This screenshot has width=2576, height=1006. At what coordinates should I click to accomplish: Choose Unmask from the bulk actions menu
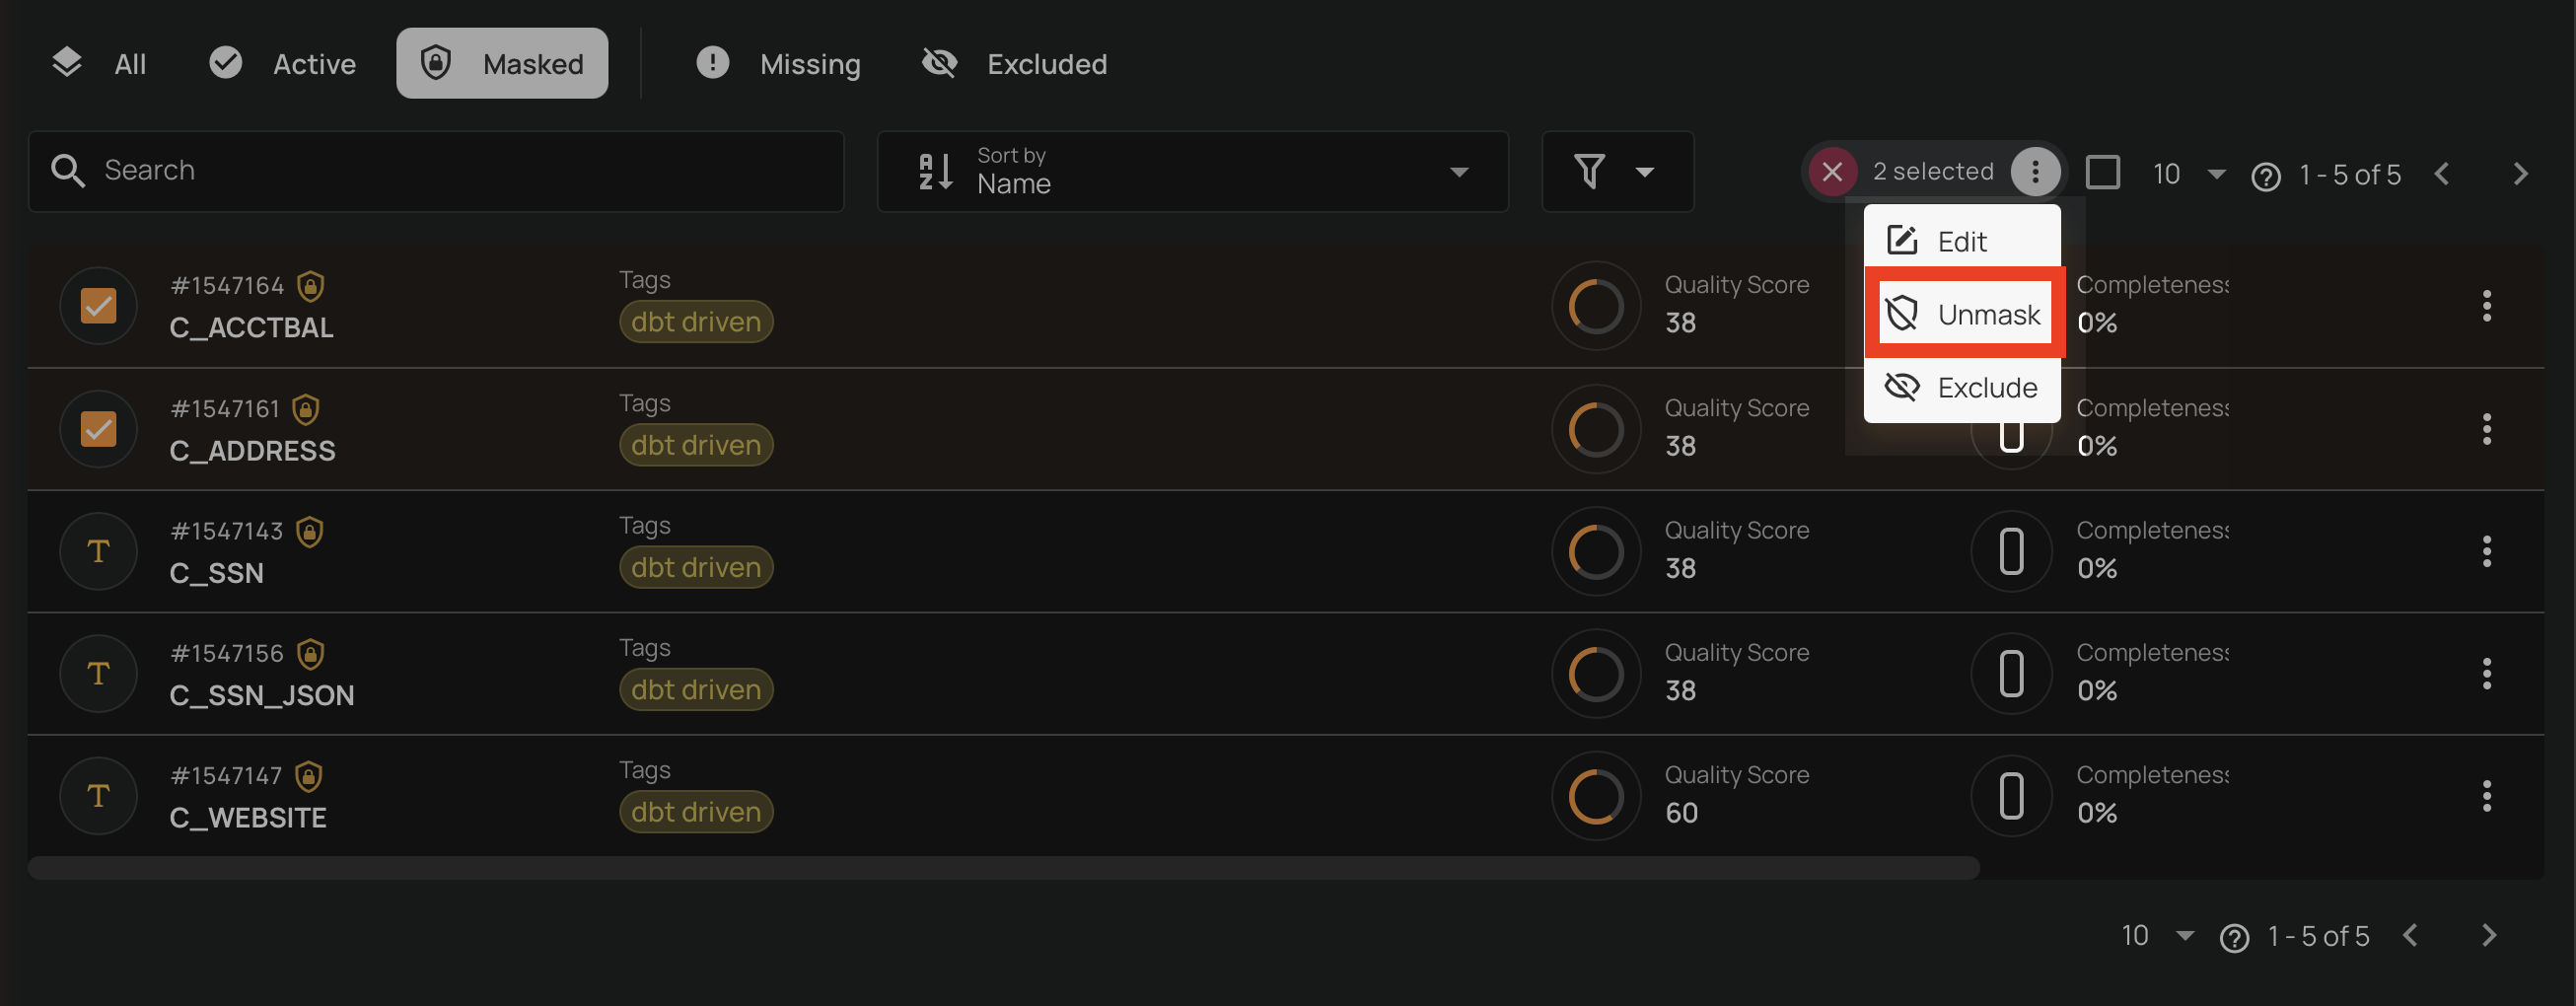(x=1963, y=314)
